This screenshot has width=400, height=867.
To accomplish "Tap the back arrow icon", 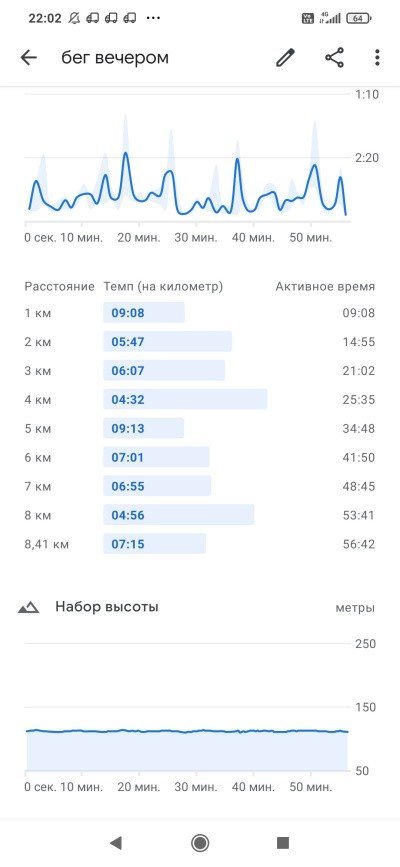I will click(x=28, y=58).
